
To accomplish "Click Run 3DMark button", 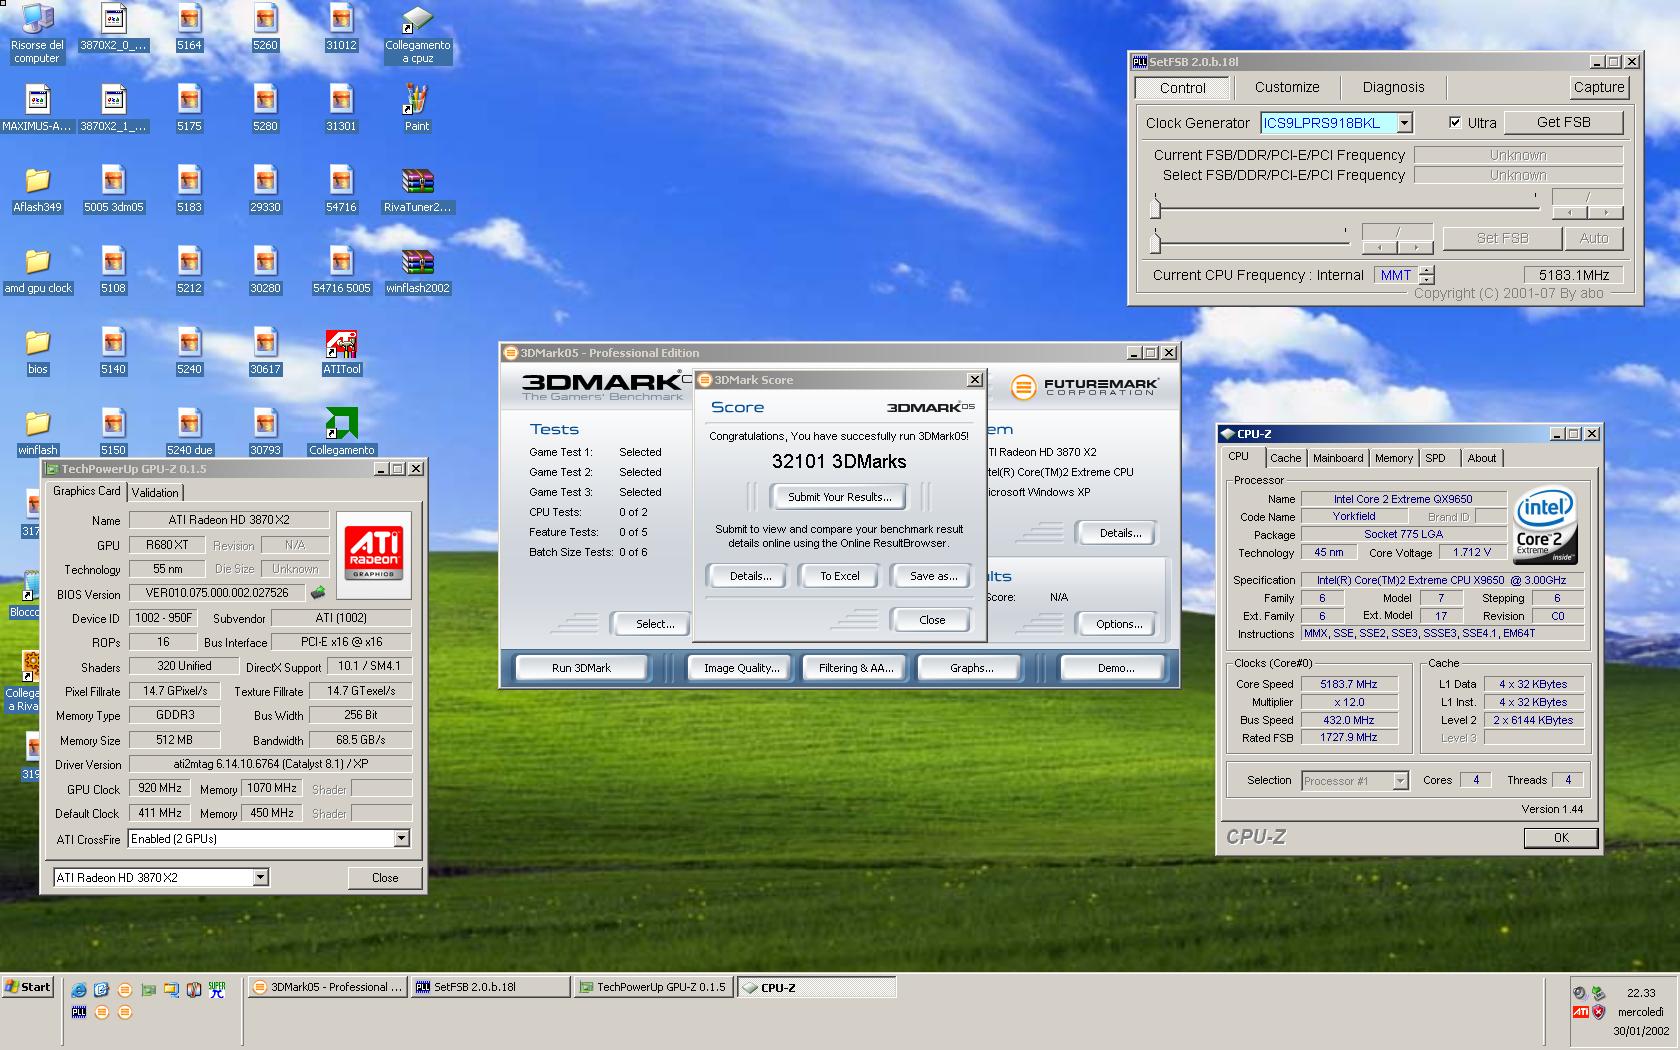I will tap(581, 668).
